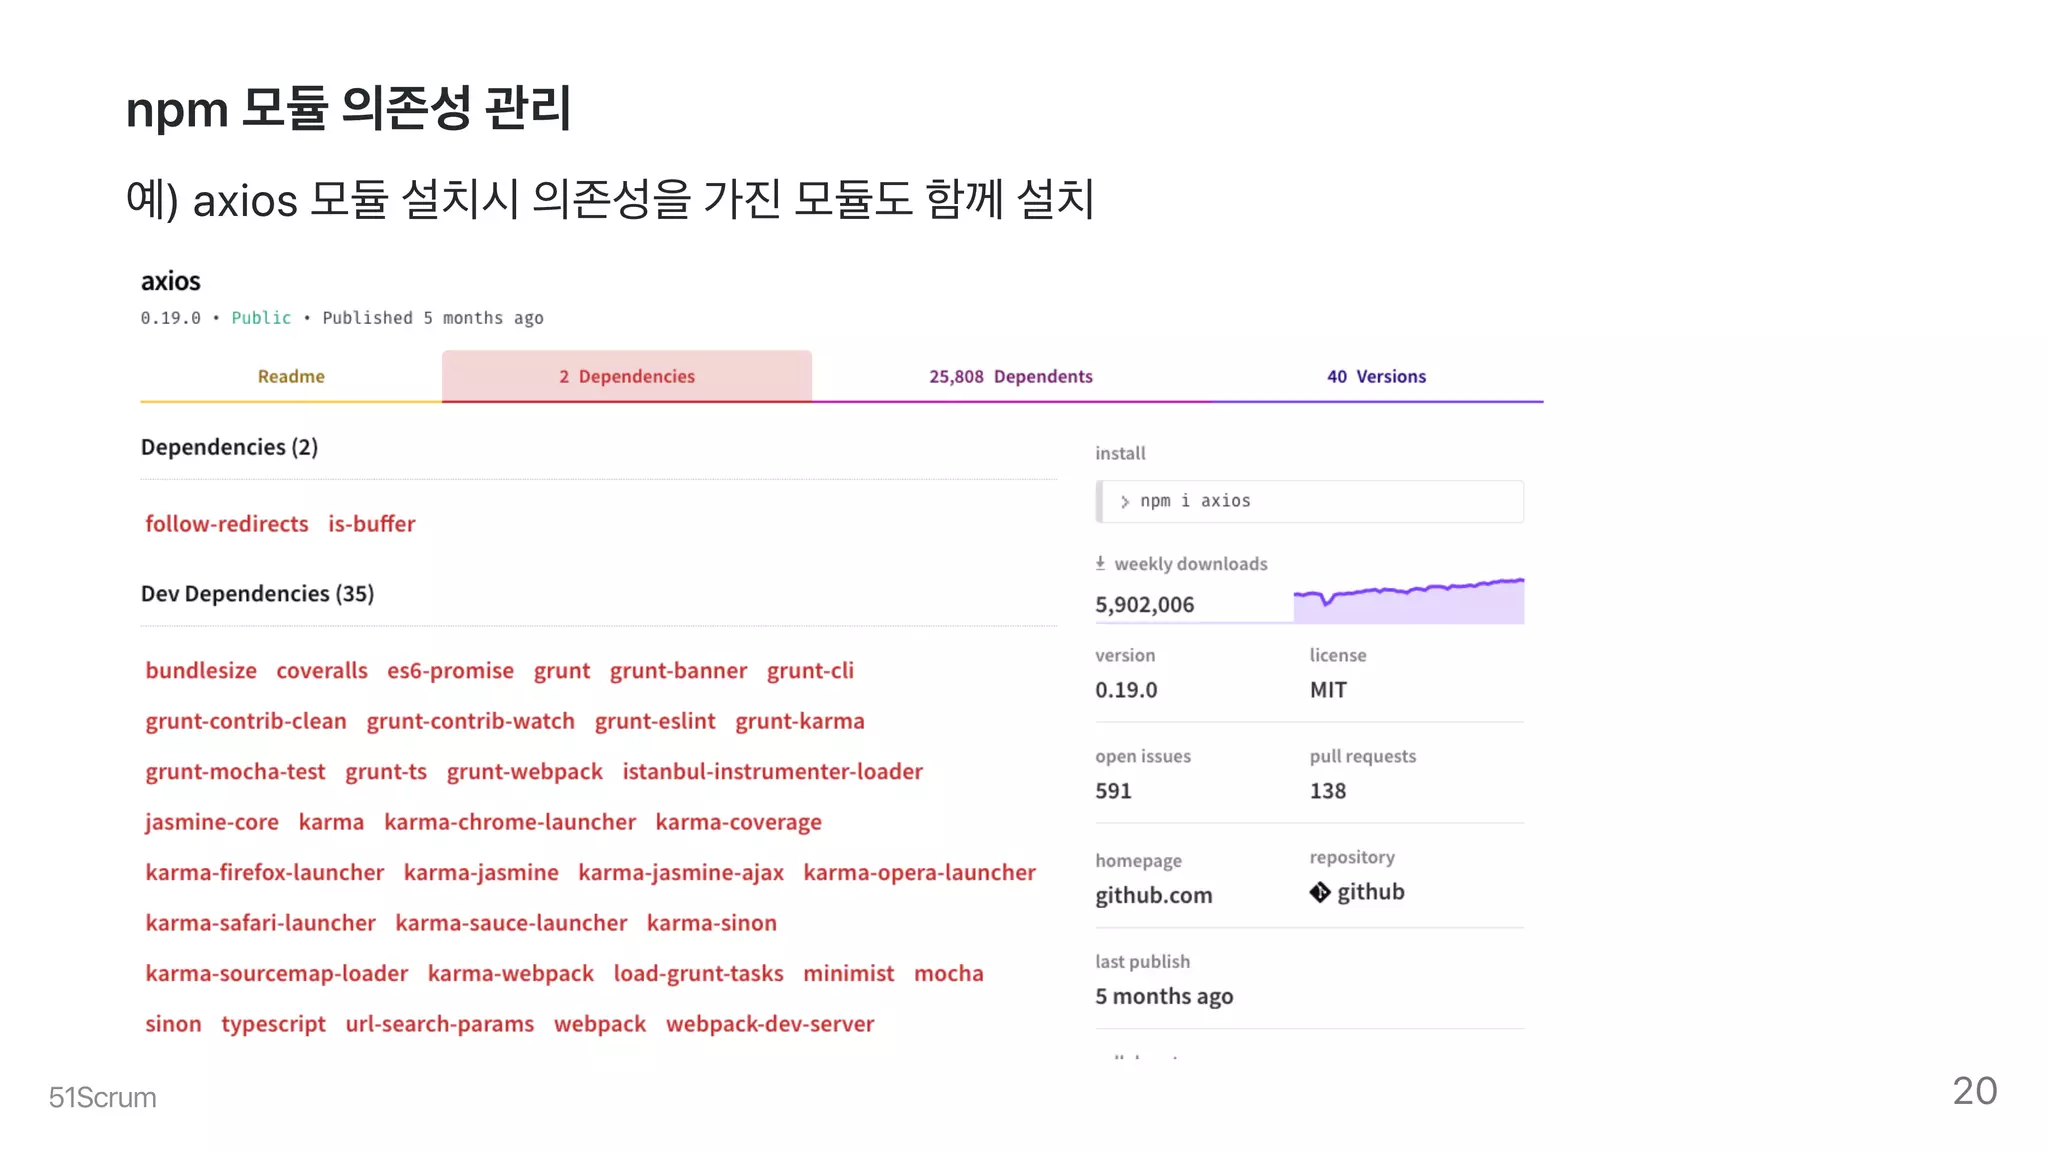Screen dimensions: 2048x1152
Task: Open the karma-jasmine-ajax link
Action: (681, 873)
